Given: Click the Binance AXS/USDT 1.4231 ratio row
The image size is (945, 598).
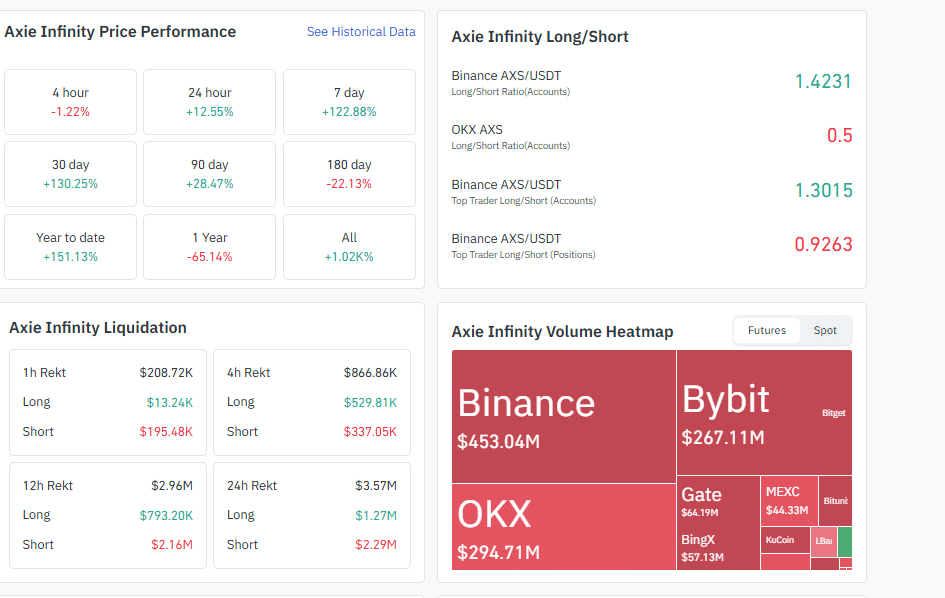Looking at the screenshot, I should tap(651, 82).
